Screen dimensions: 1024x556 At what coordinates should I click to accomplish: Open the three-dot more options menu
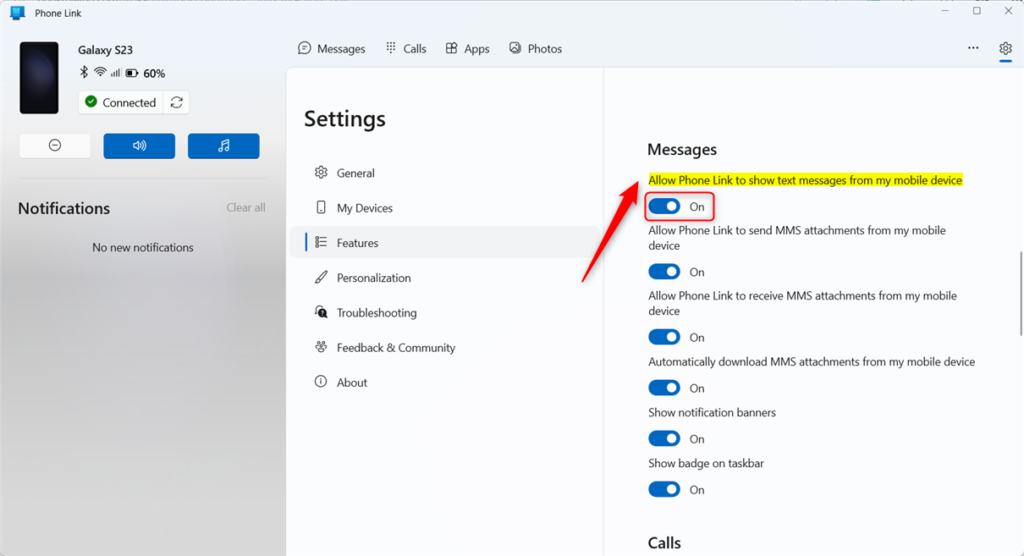973,48
